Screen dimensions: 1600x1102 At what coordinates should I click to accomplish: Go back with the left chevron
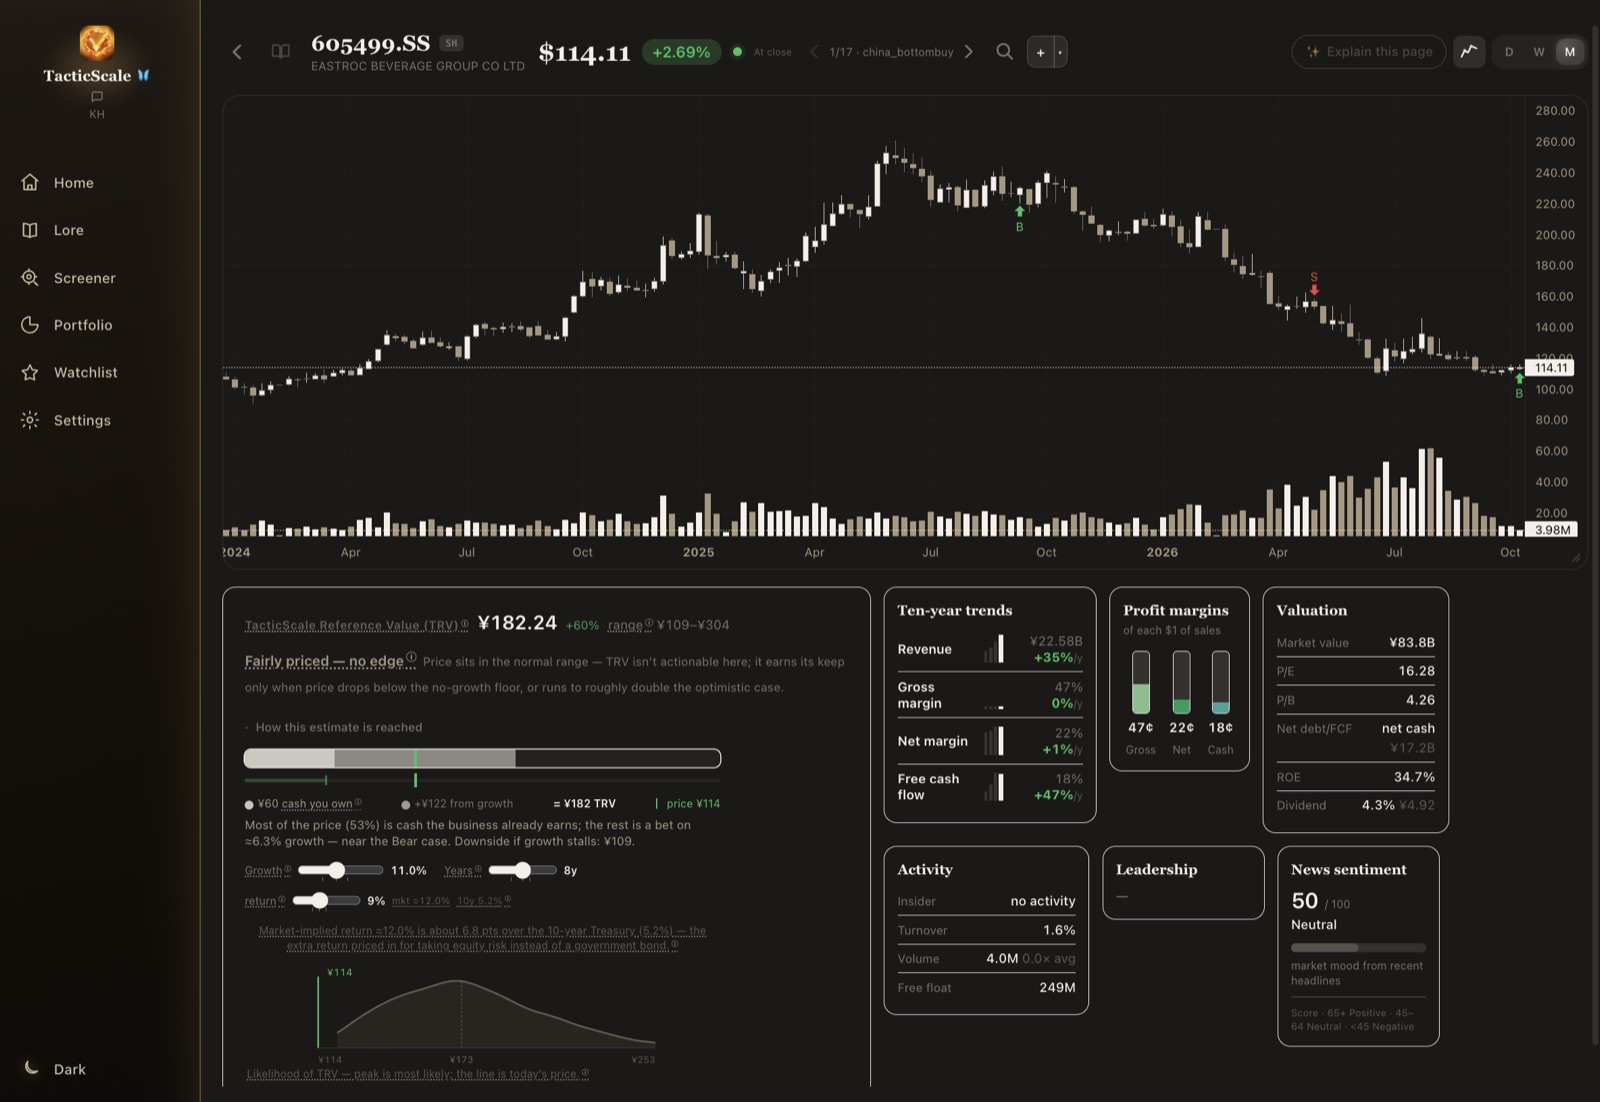pos(237,52)
